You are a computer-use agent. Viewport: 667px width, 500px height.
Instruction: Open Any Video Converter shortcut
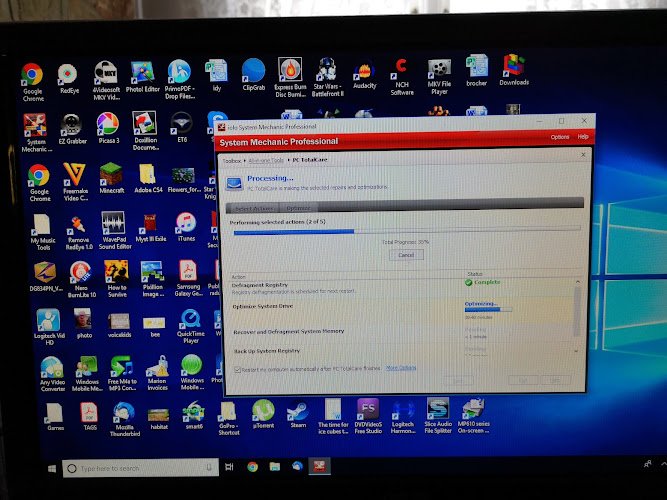pos(52,374)
